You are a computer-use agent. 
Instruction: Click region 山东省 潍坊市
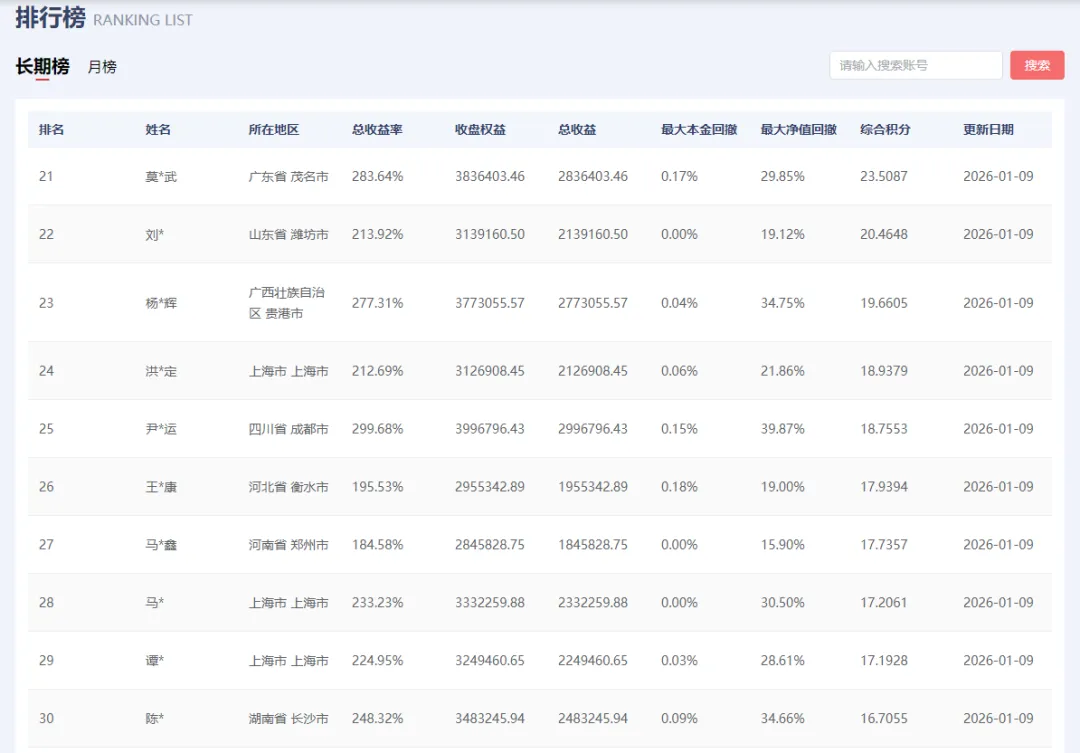tap(289, 234)
